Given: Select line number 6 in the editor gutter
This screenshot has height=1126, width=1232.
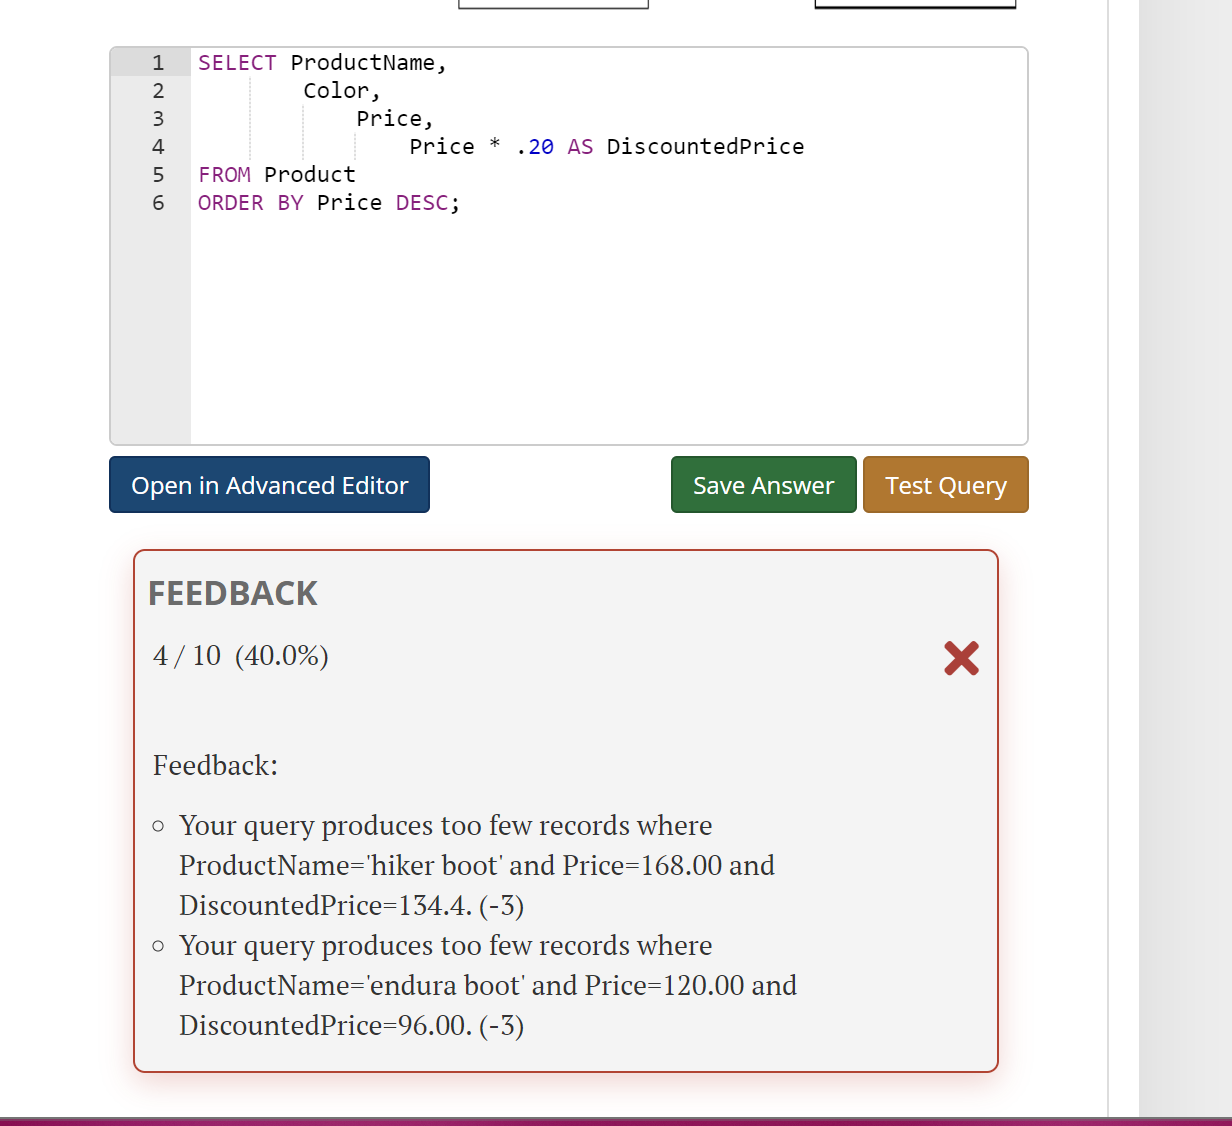Looking at the screenshot, I should point(157,202).
